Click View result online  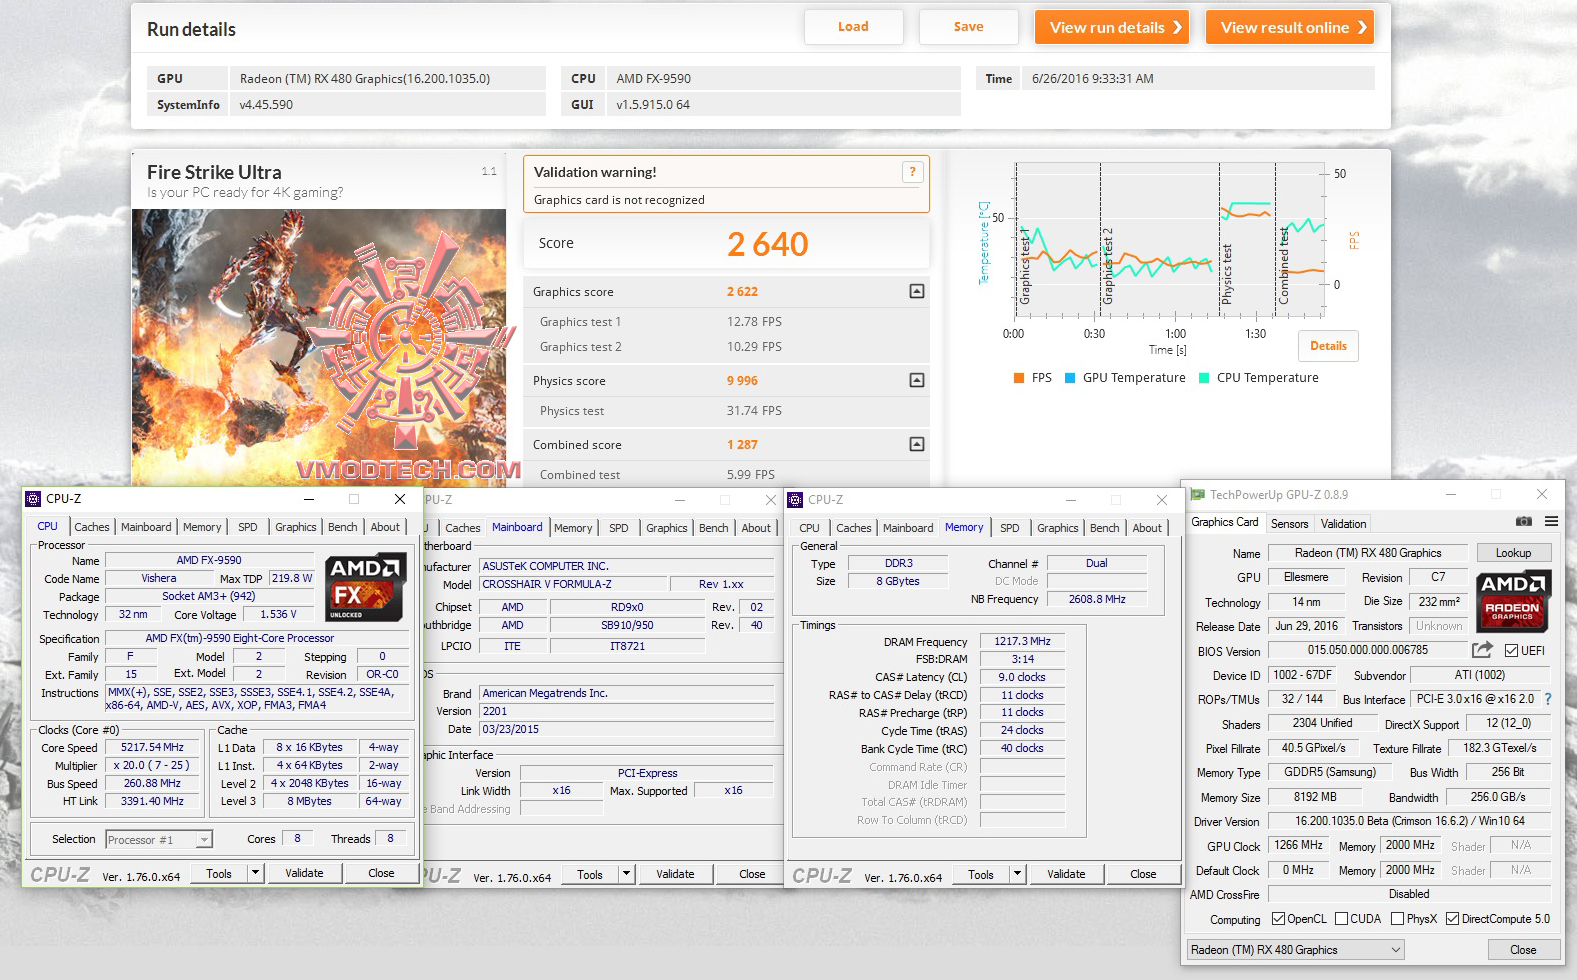(x=1290, y=27)
